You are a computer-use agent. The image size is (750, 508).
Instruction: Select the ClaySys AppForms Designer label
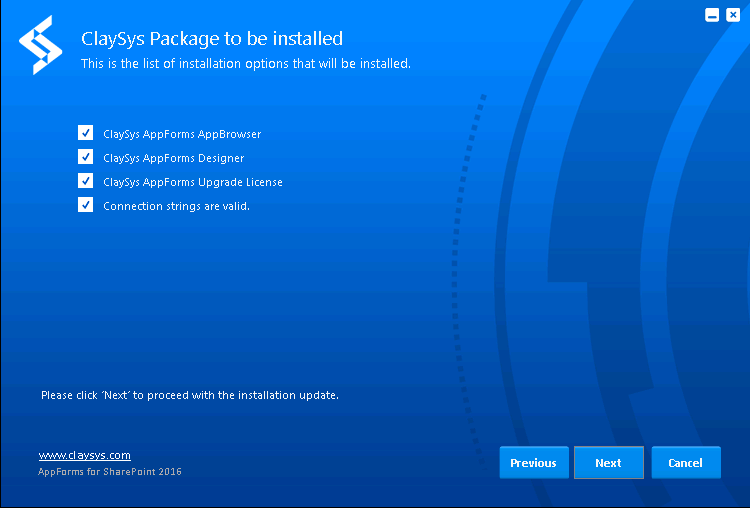coord(174,158)
